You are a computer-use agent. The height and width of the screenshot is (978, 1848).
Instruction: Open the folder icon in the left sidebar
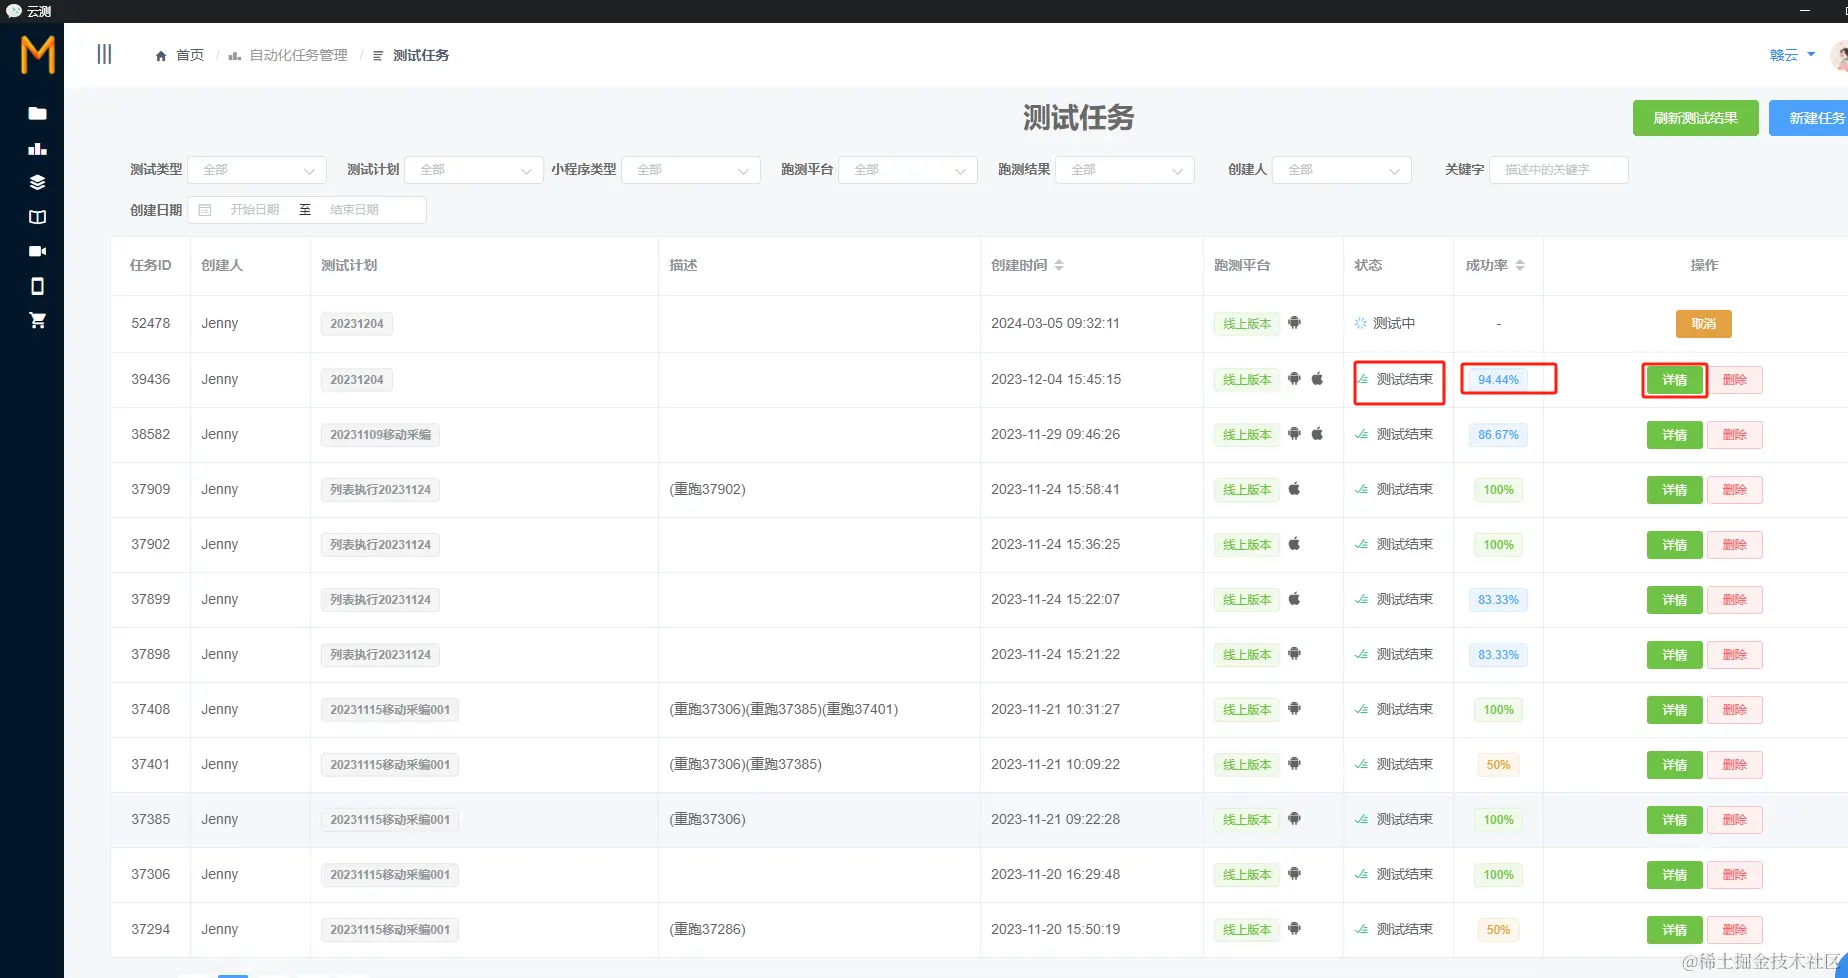click(x=38, y=113)
